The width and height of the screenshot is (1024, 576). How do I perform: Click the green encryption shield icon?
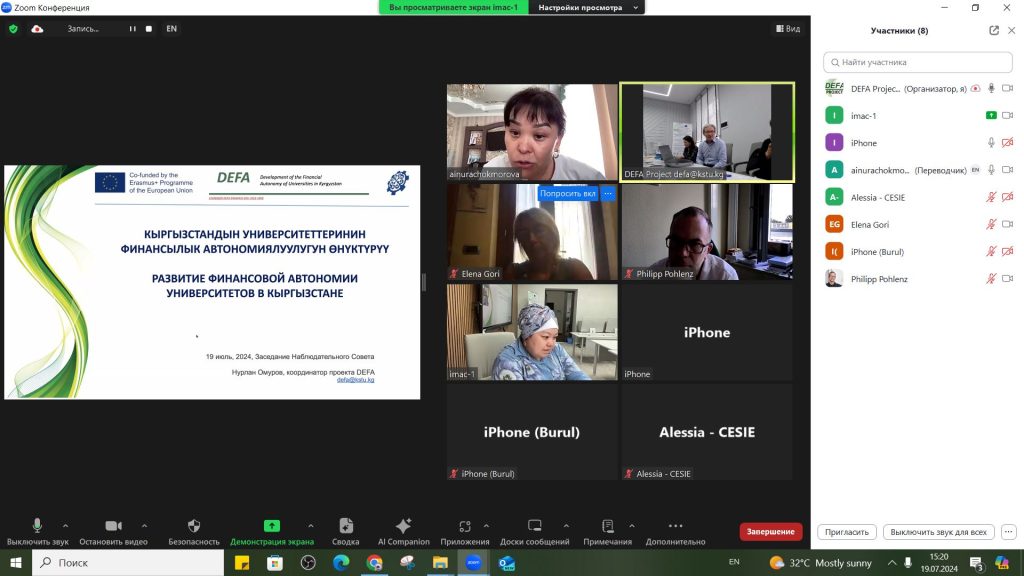pyautogui.click(x=13, y=29)
